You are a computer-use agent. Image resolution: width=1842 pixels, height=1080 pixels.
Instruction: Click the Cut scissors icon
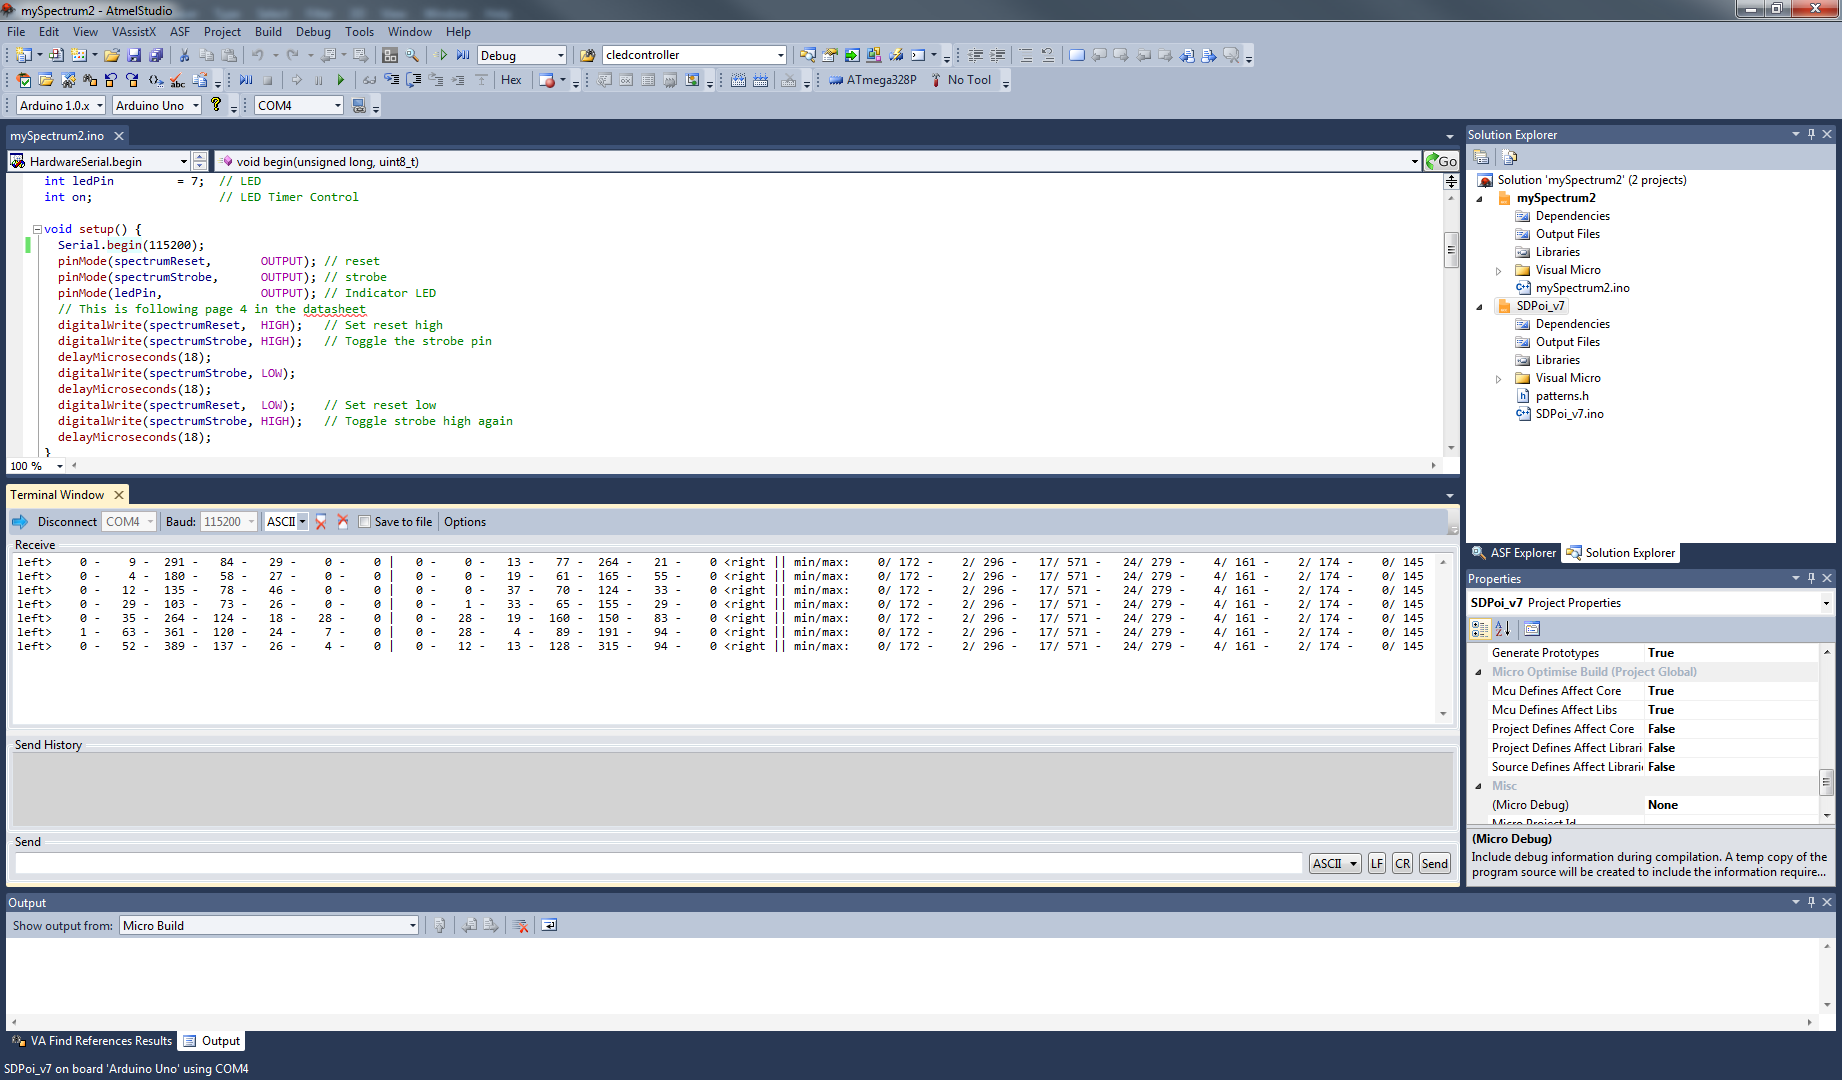[x=184, y=56]
